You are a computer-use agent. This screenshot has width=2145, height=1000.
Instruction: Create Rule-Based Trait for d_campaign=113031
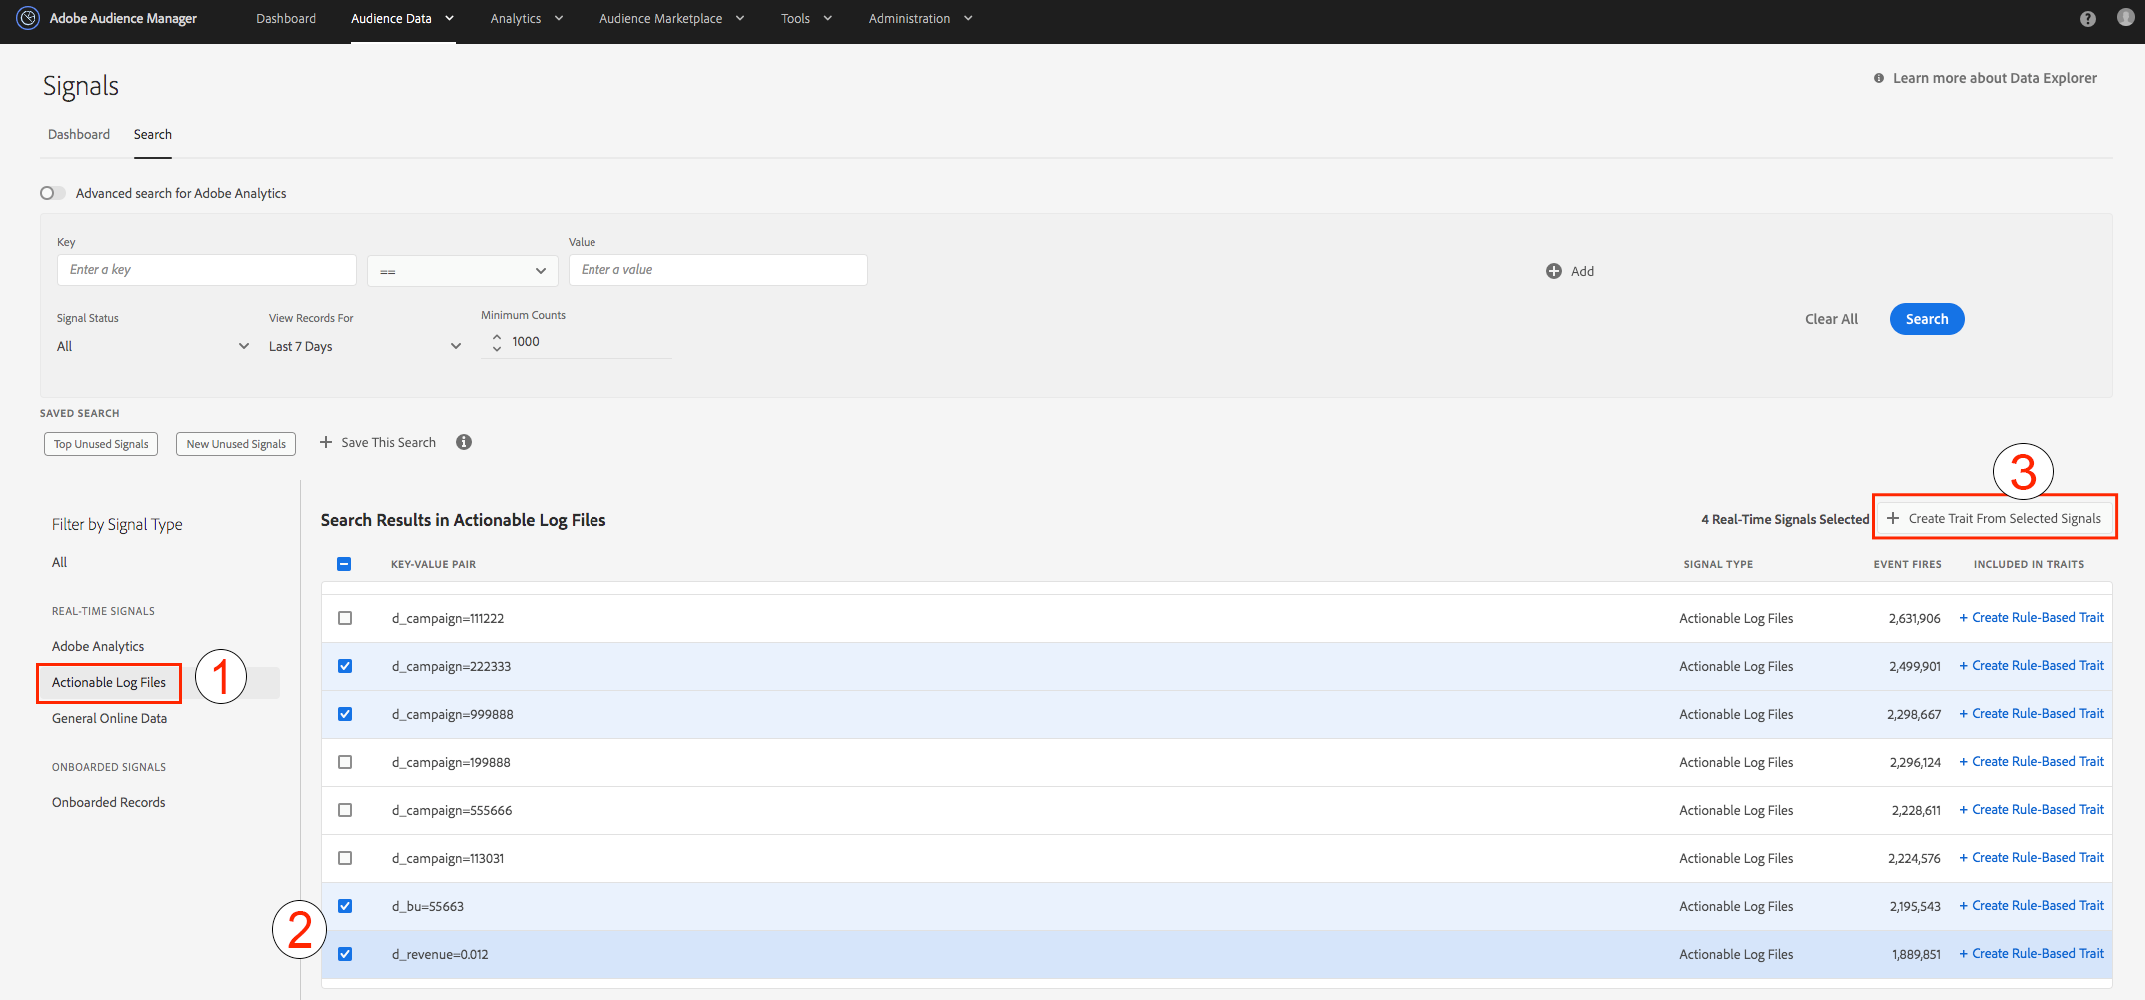point(2032,858)
